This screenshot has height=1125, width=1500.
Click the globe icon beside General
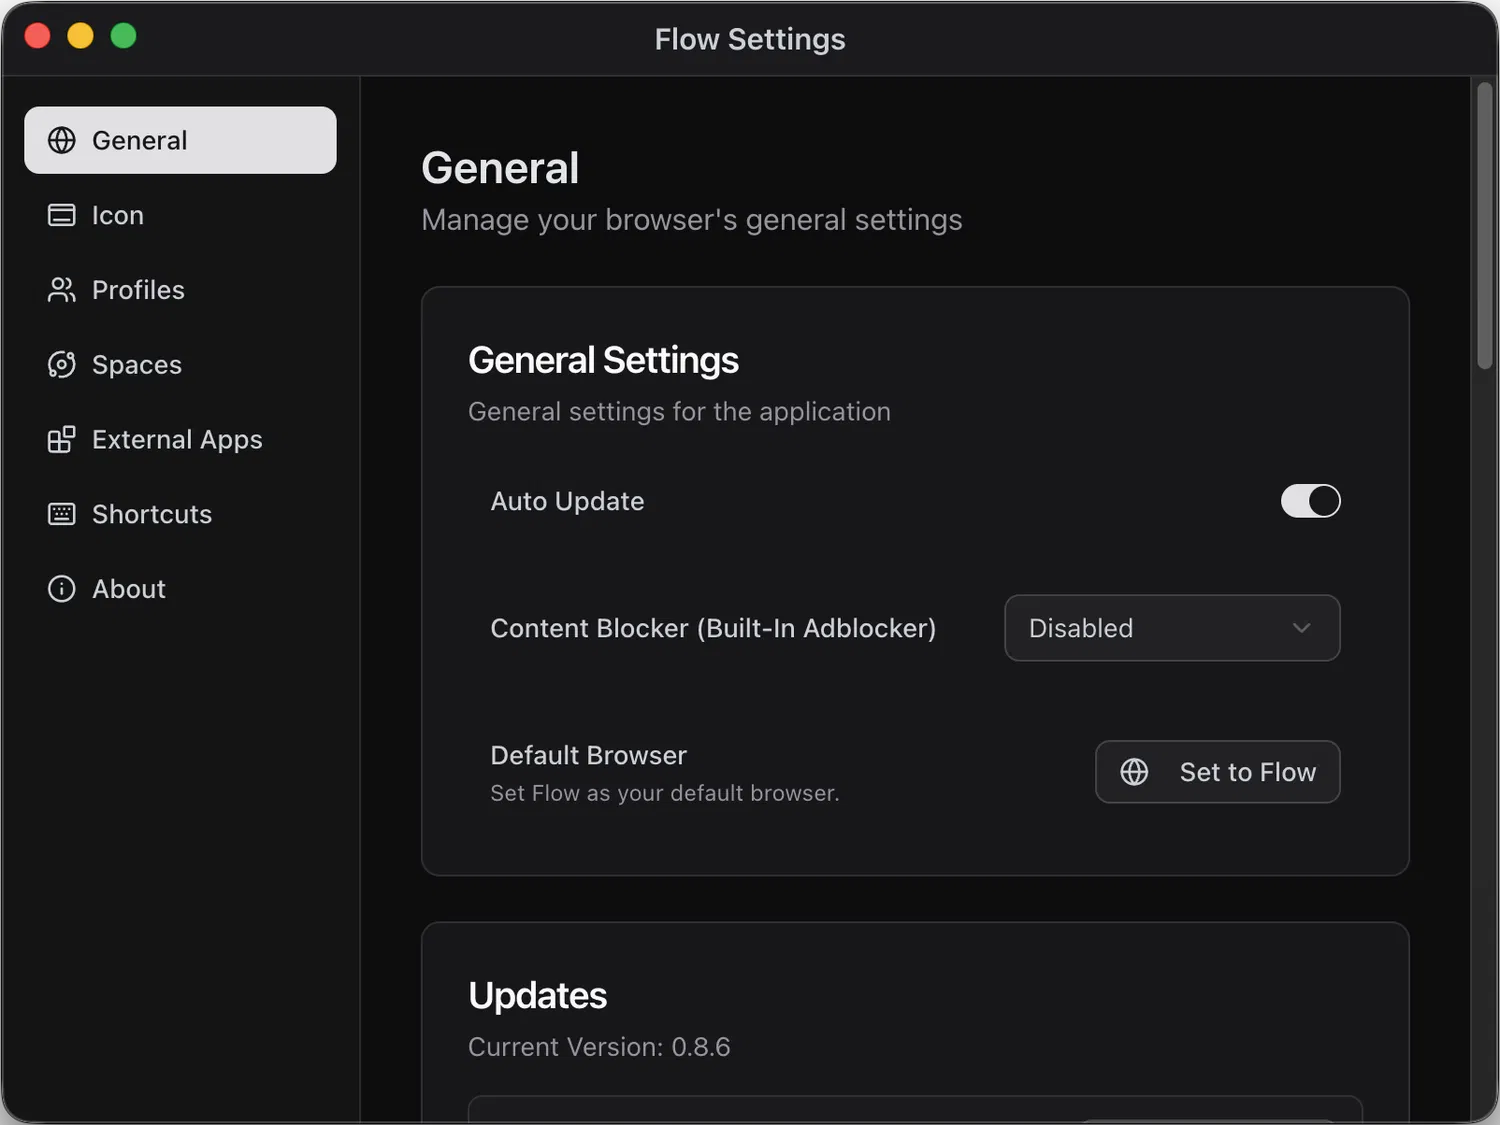pos(62,140)
